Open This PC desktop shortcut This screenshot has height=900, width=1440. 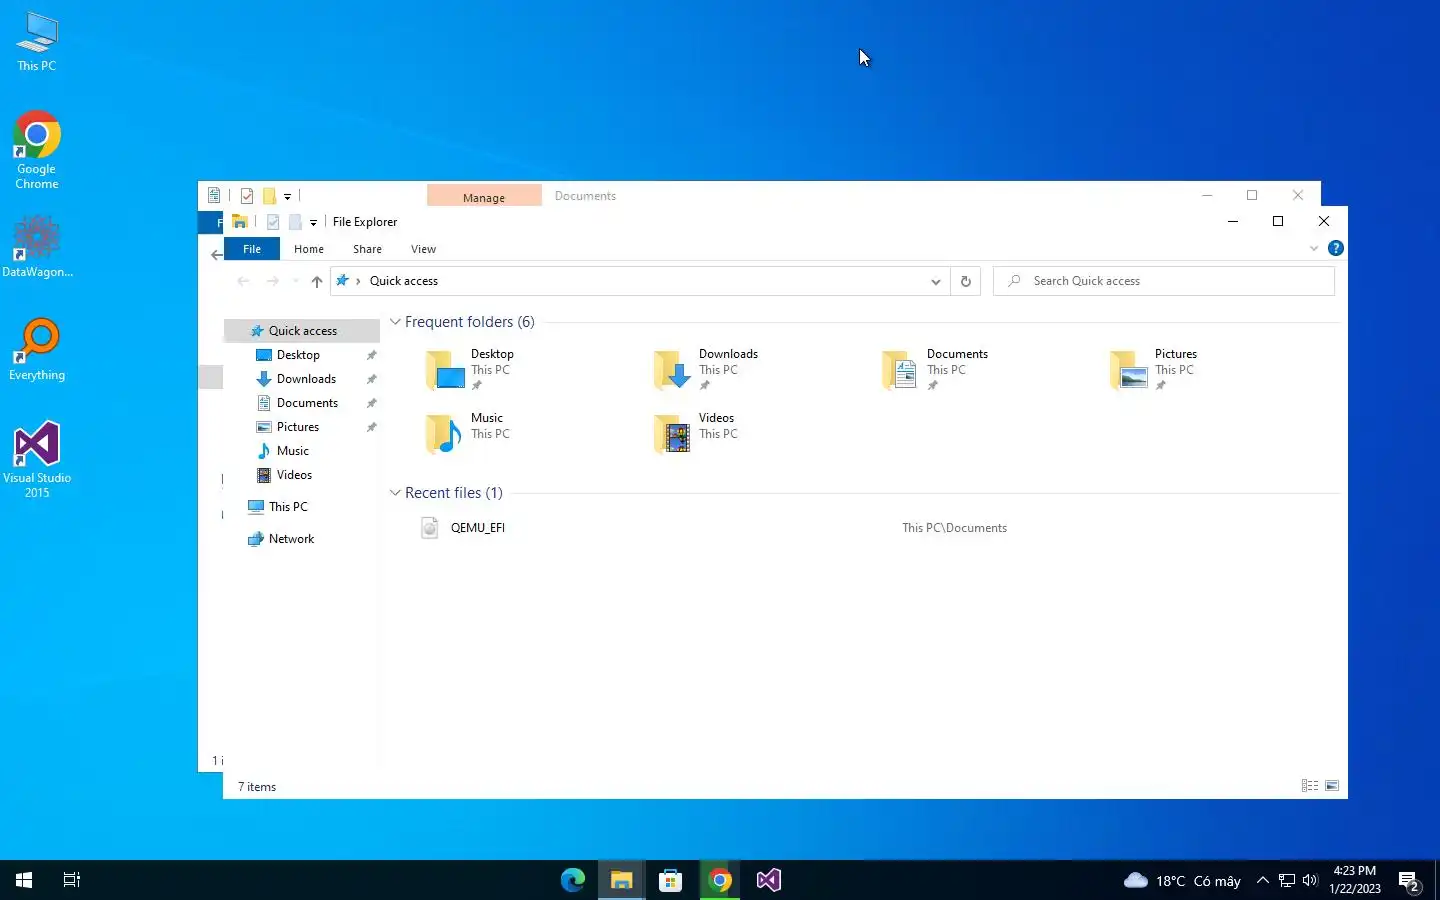[x=37, y=42]
